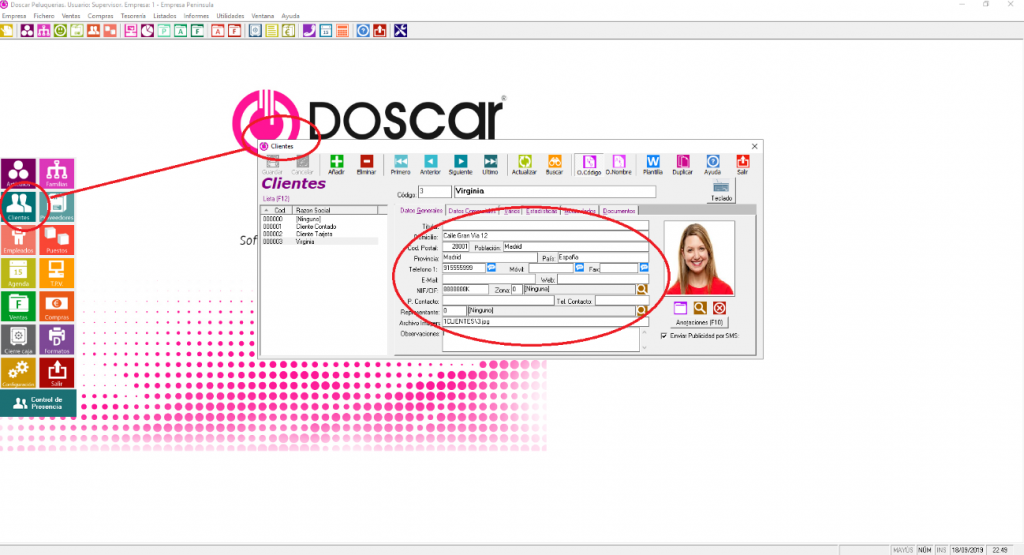Select the Cliente Contado row
The image size is (1024, 555).
pyautogui.click(x=320, y=227)
